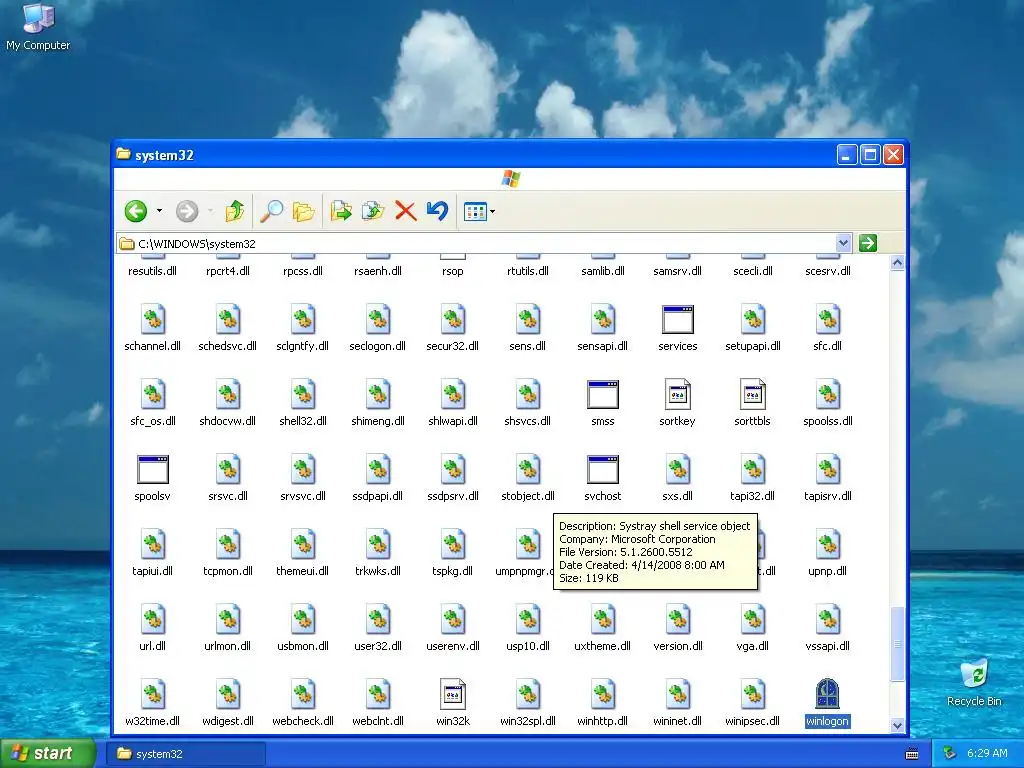Screen dimensions: 1024x768
Task: Click scrollbar down arrow in file list
Action: tap(897, 726)
